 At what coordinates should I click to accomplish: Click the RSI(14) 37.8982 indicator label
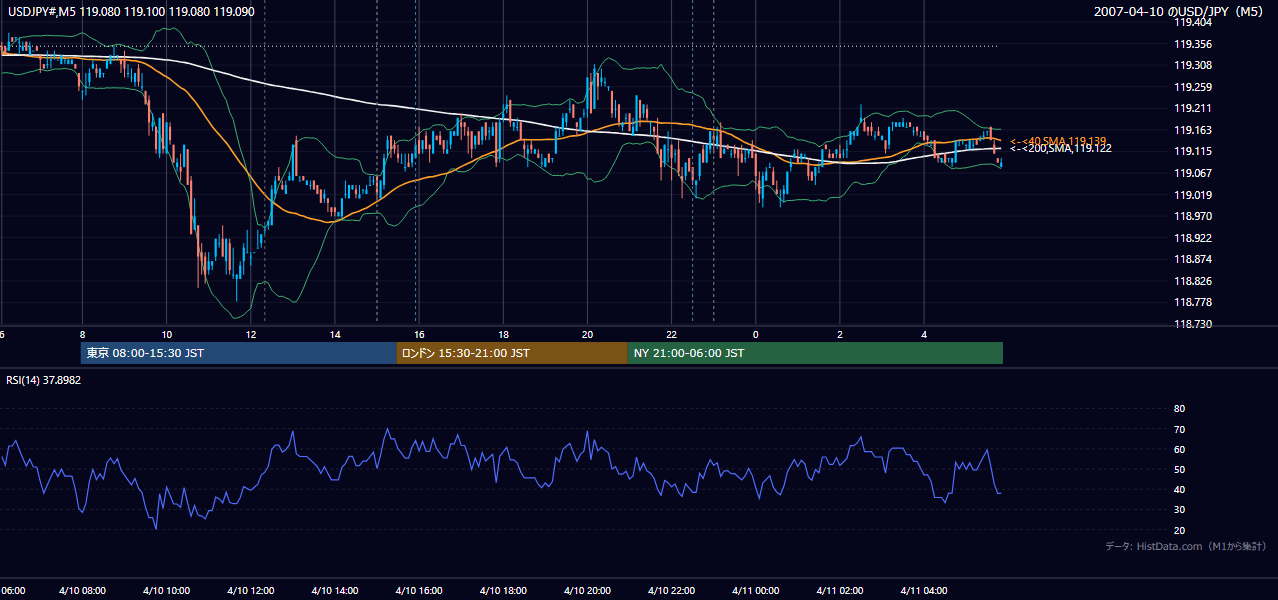coord(44,380)
